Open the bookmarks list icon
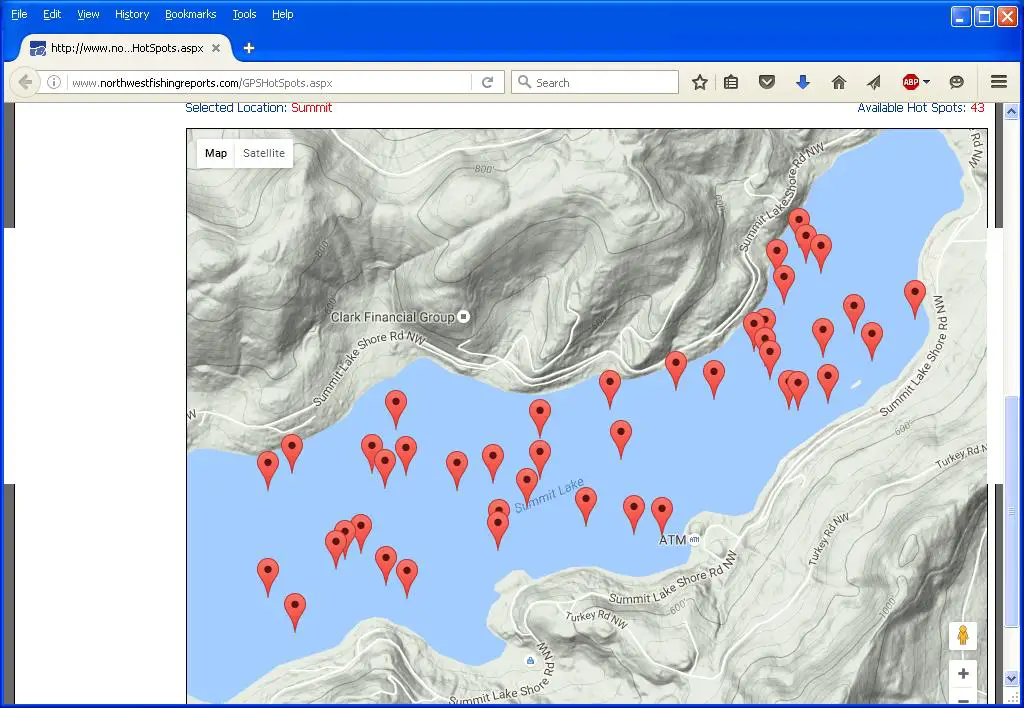Screen dimensions: 1024x708 [731, 83]
